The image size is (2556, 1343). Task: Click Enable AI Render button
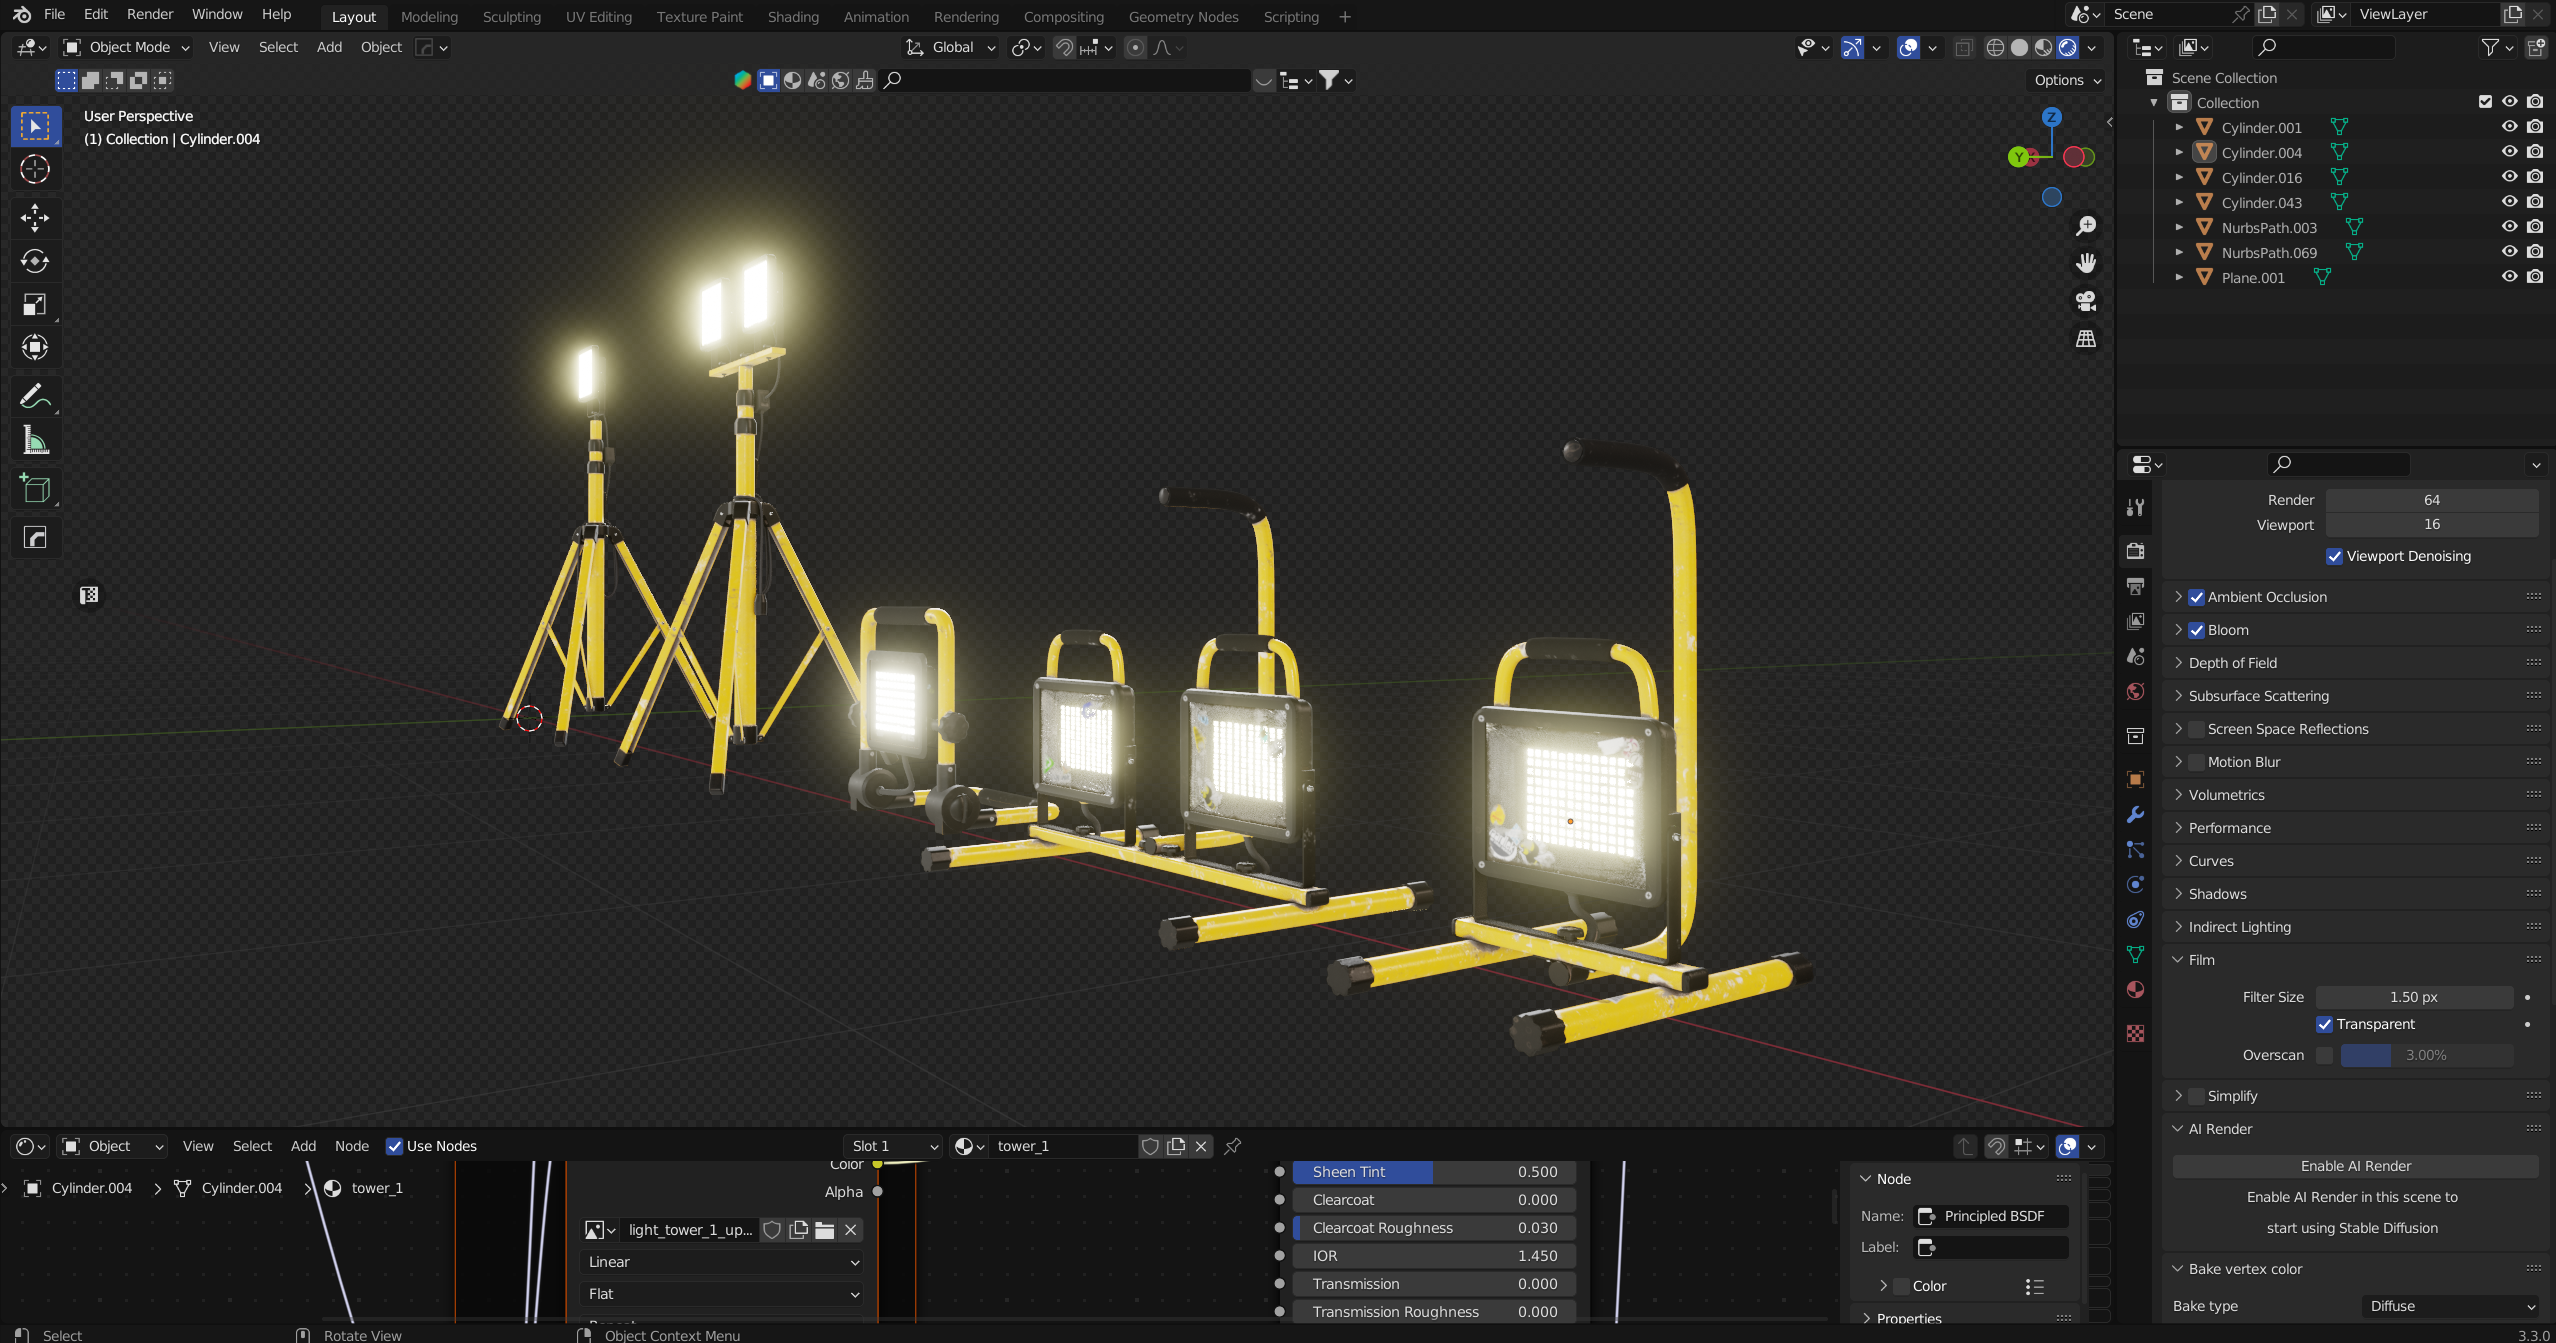[x=2355, y=1166]
